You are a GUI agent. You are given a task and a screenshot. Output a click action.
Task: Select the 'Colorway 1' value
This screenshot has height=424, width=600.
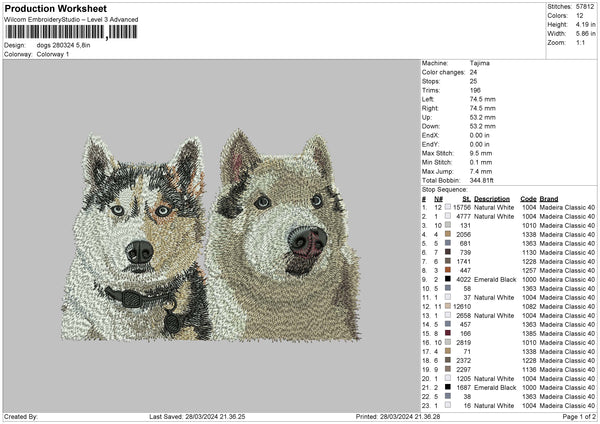pyautogui.click(x=53, y=54)
